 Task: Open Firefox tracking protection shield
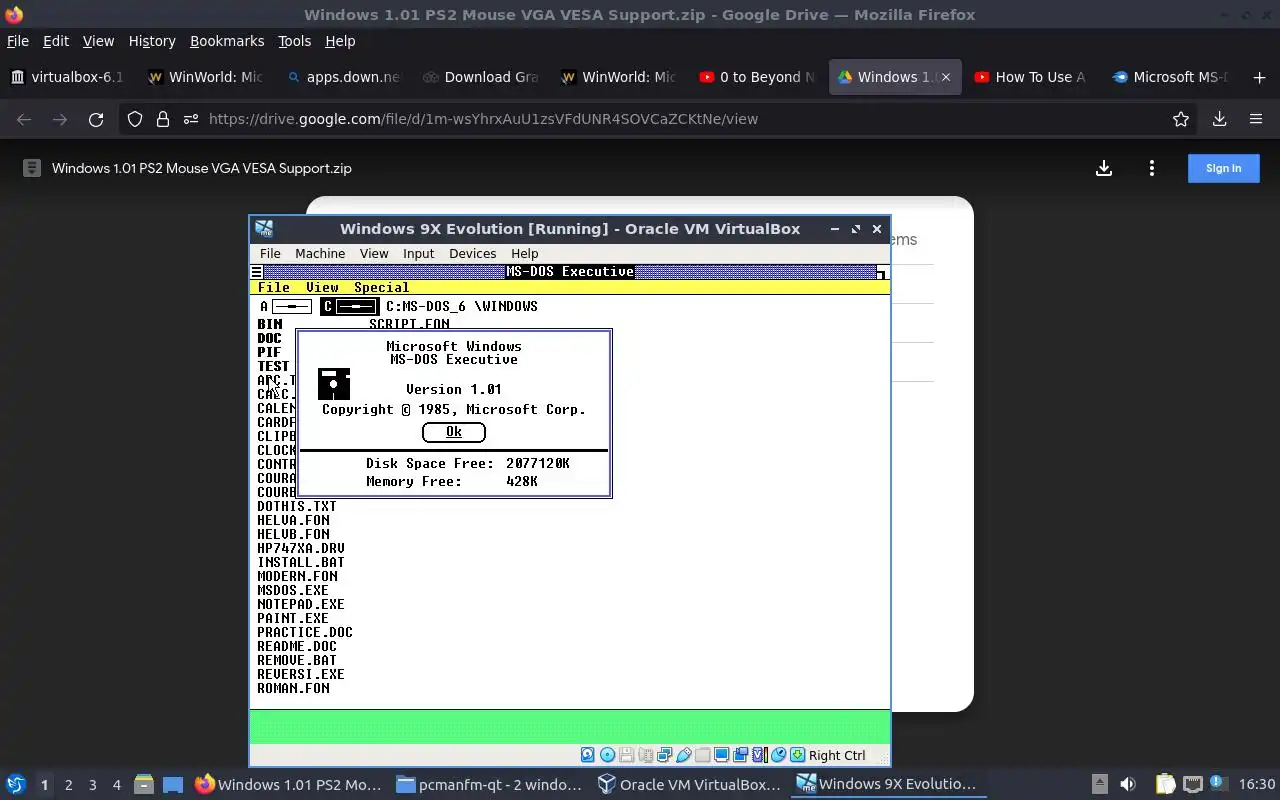(x=135, y=119)
